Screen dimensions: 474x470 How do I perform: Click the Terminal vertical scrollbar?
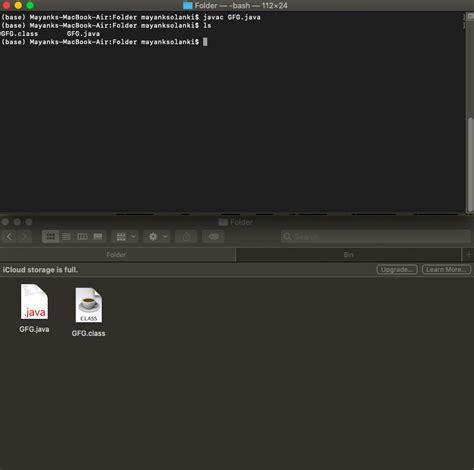tap(470, 164)
